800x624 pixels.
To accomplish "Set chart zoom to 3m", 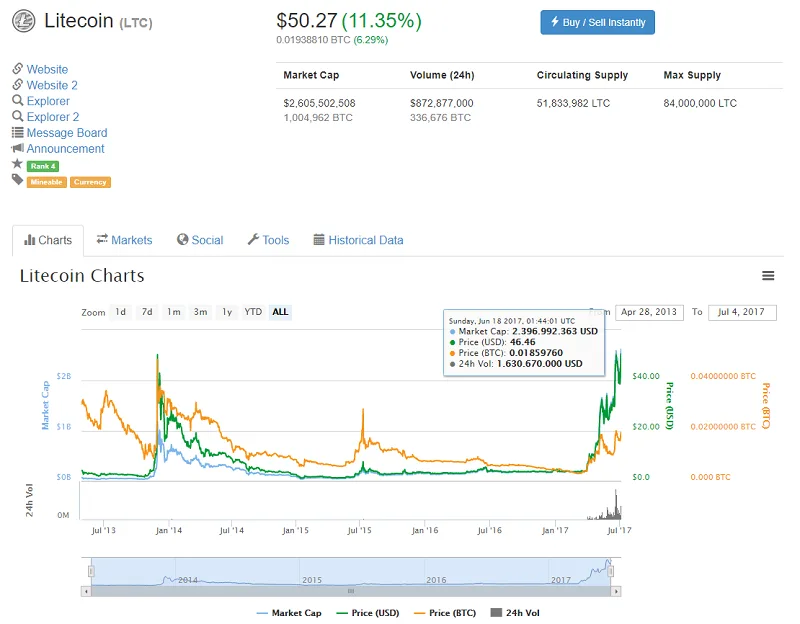I will (x=201, y=312).
